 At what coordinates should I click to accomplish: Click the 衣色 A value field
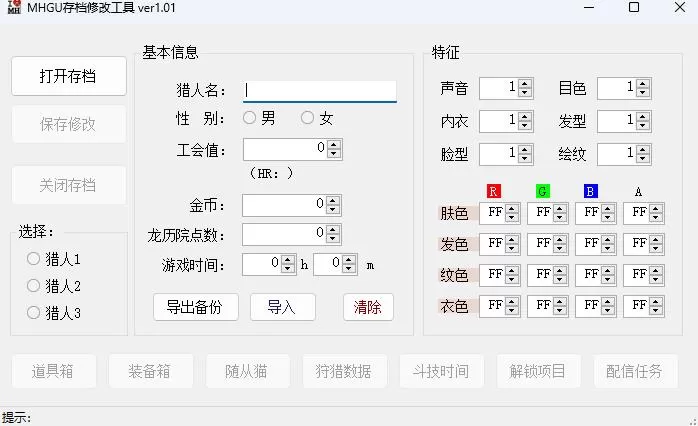[644, 306]
